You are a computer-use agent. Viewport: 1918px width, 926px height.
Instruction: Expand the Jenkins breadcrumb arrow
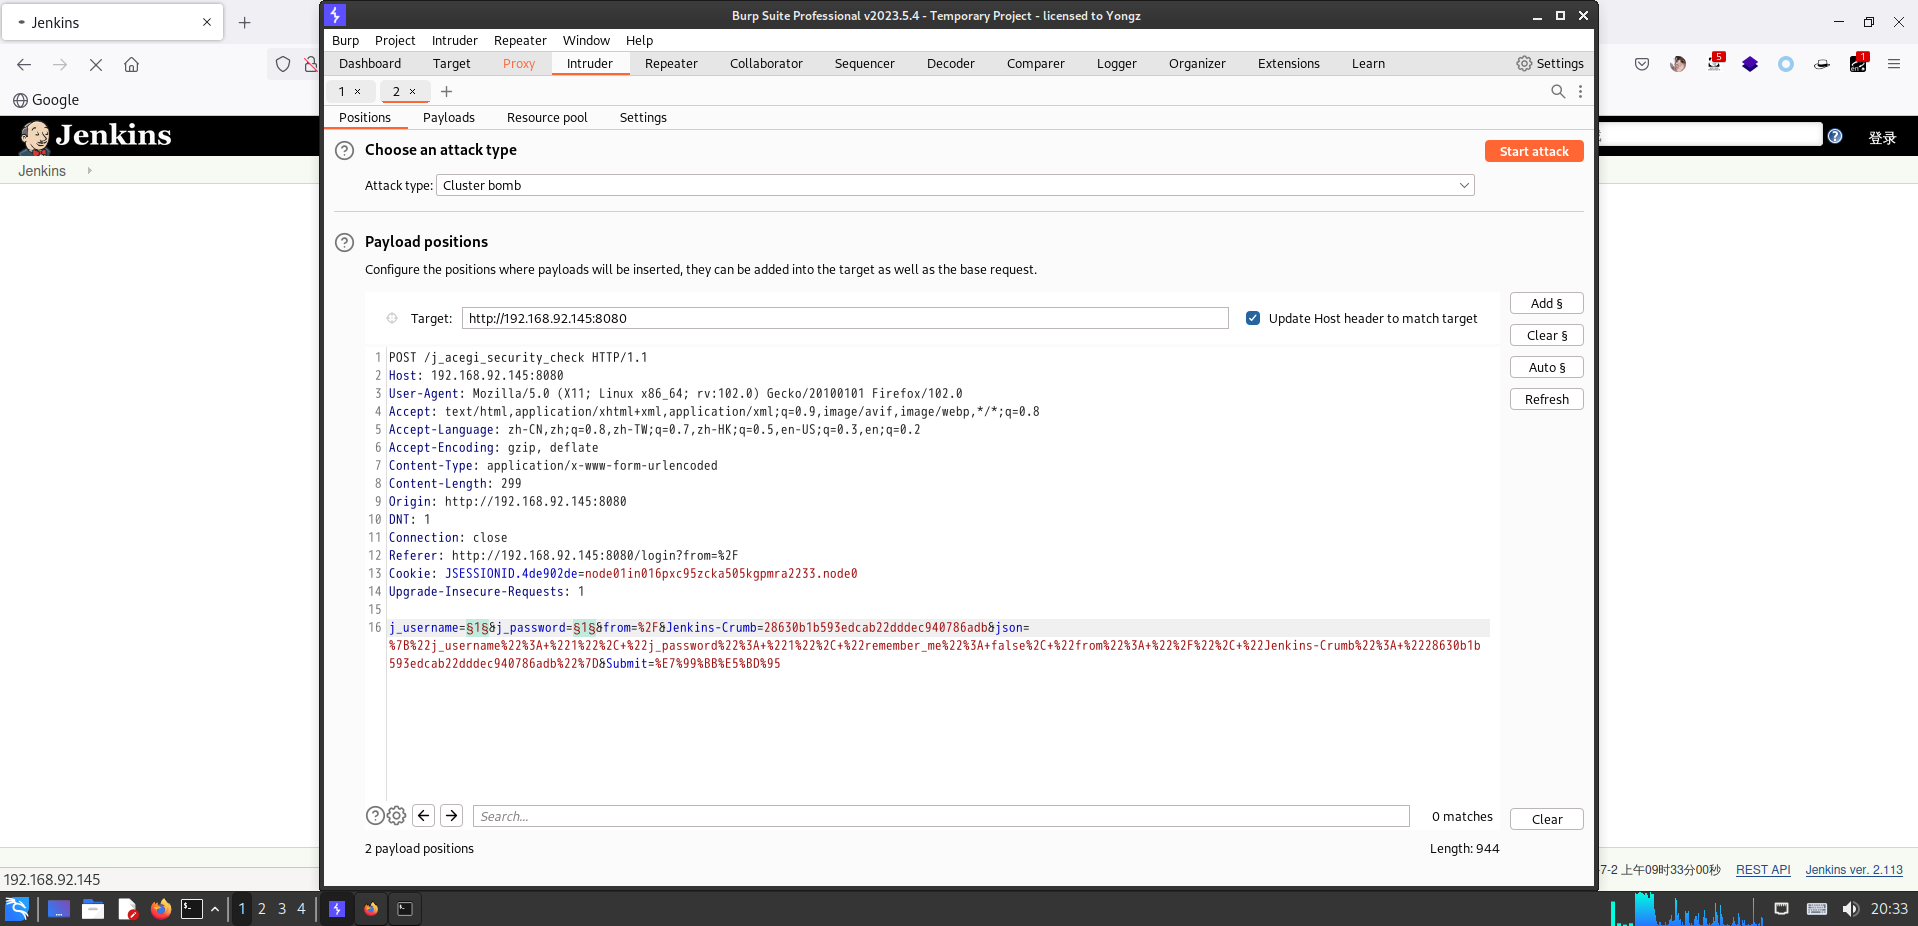pos(90,171)
